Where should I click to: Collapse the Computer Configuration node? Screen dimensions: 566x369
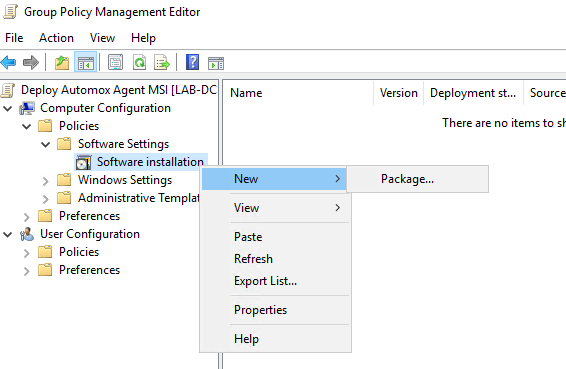click(x=8, y=108)
